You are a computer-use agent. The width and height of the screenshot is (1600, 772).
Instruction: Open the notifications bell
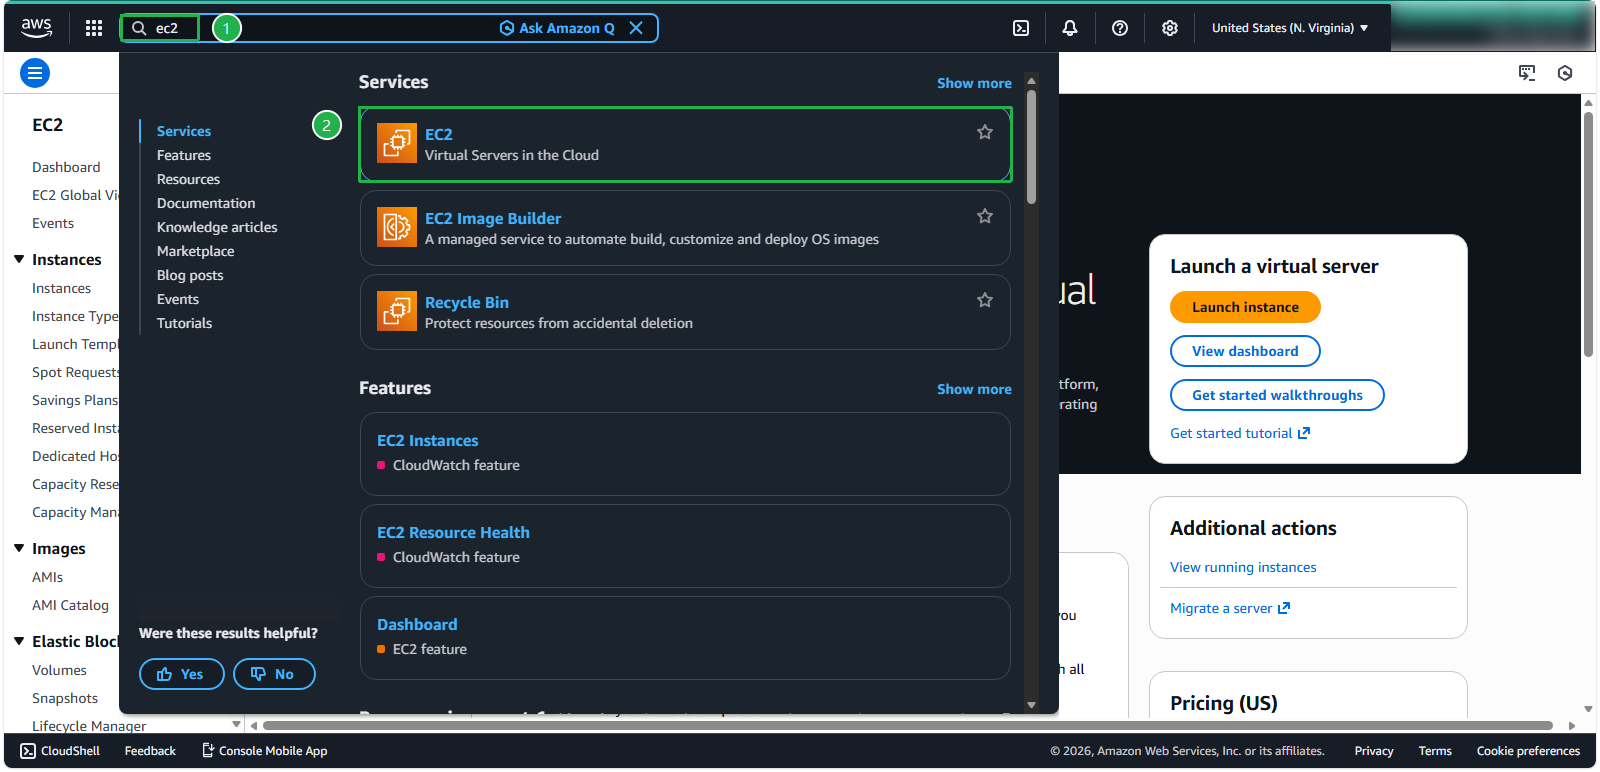pos(1070,28)
